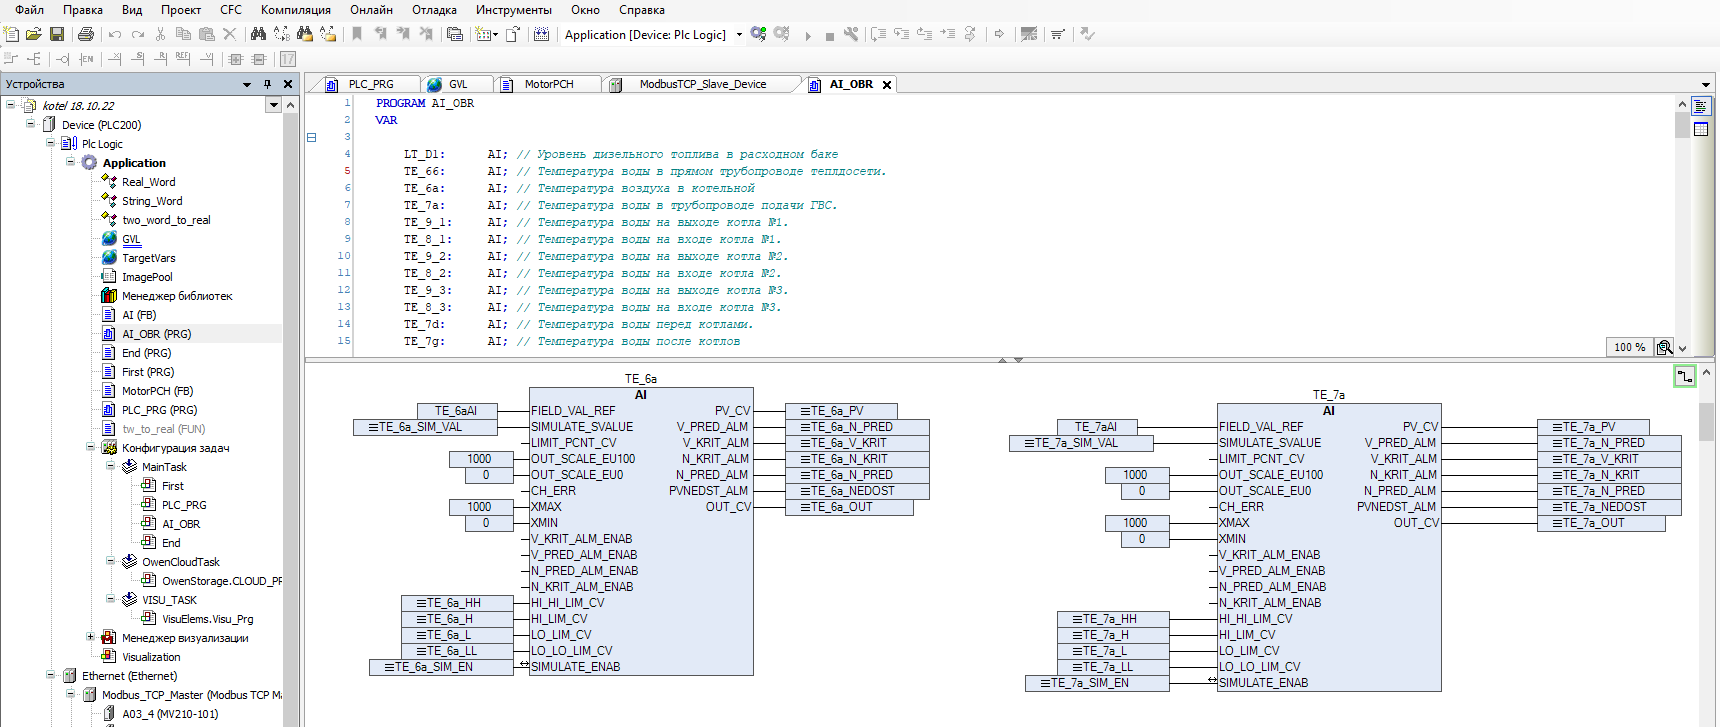Select AI_OBR (PRG) in device tree

(156, 334)
